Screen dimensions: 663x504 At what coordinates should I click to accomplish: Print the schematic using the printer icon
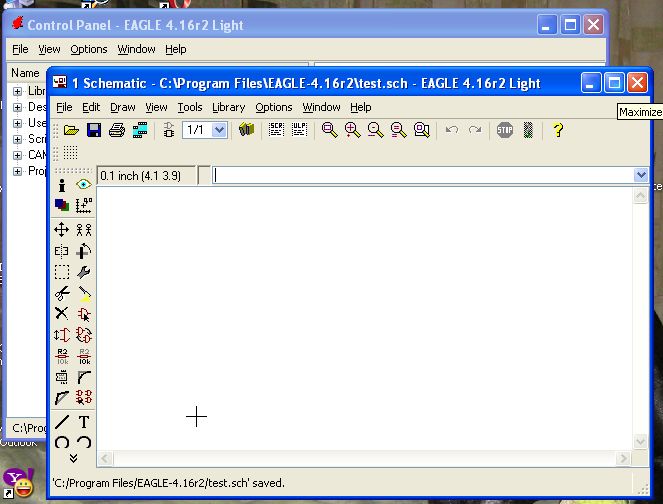tap(117, 130)
